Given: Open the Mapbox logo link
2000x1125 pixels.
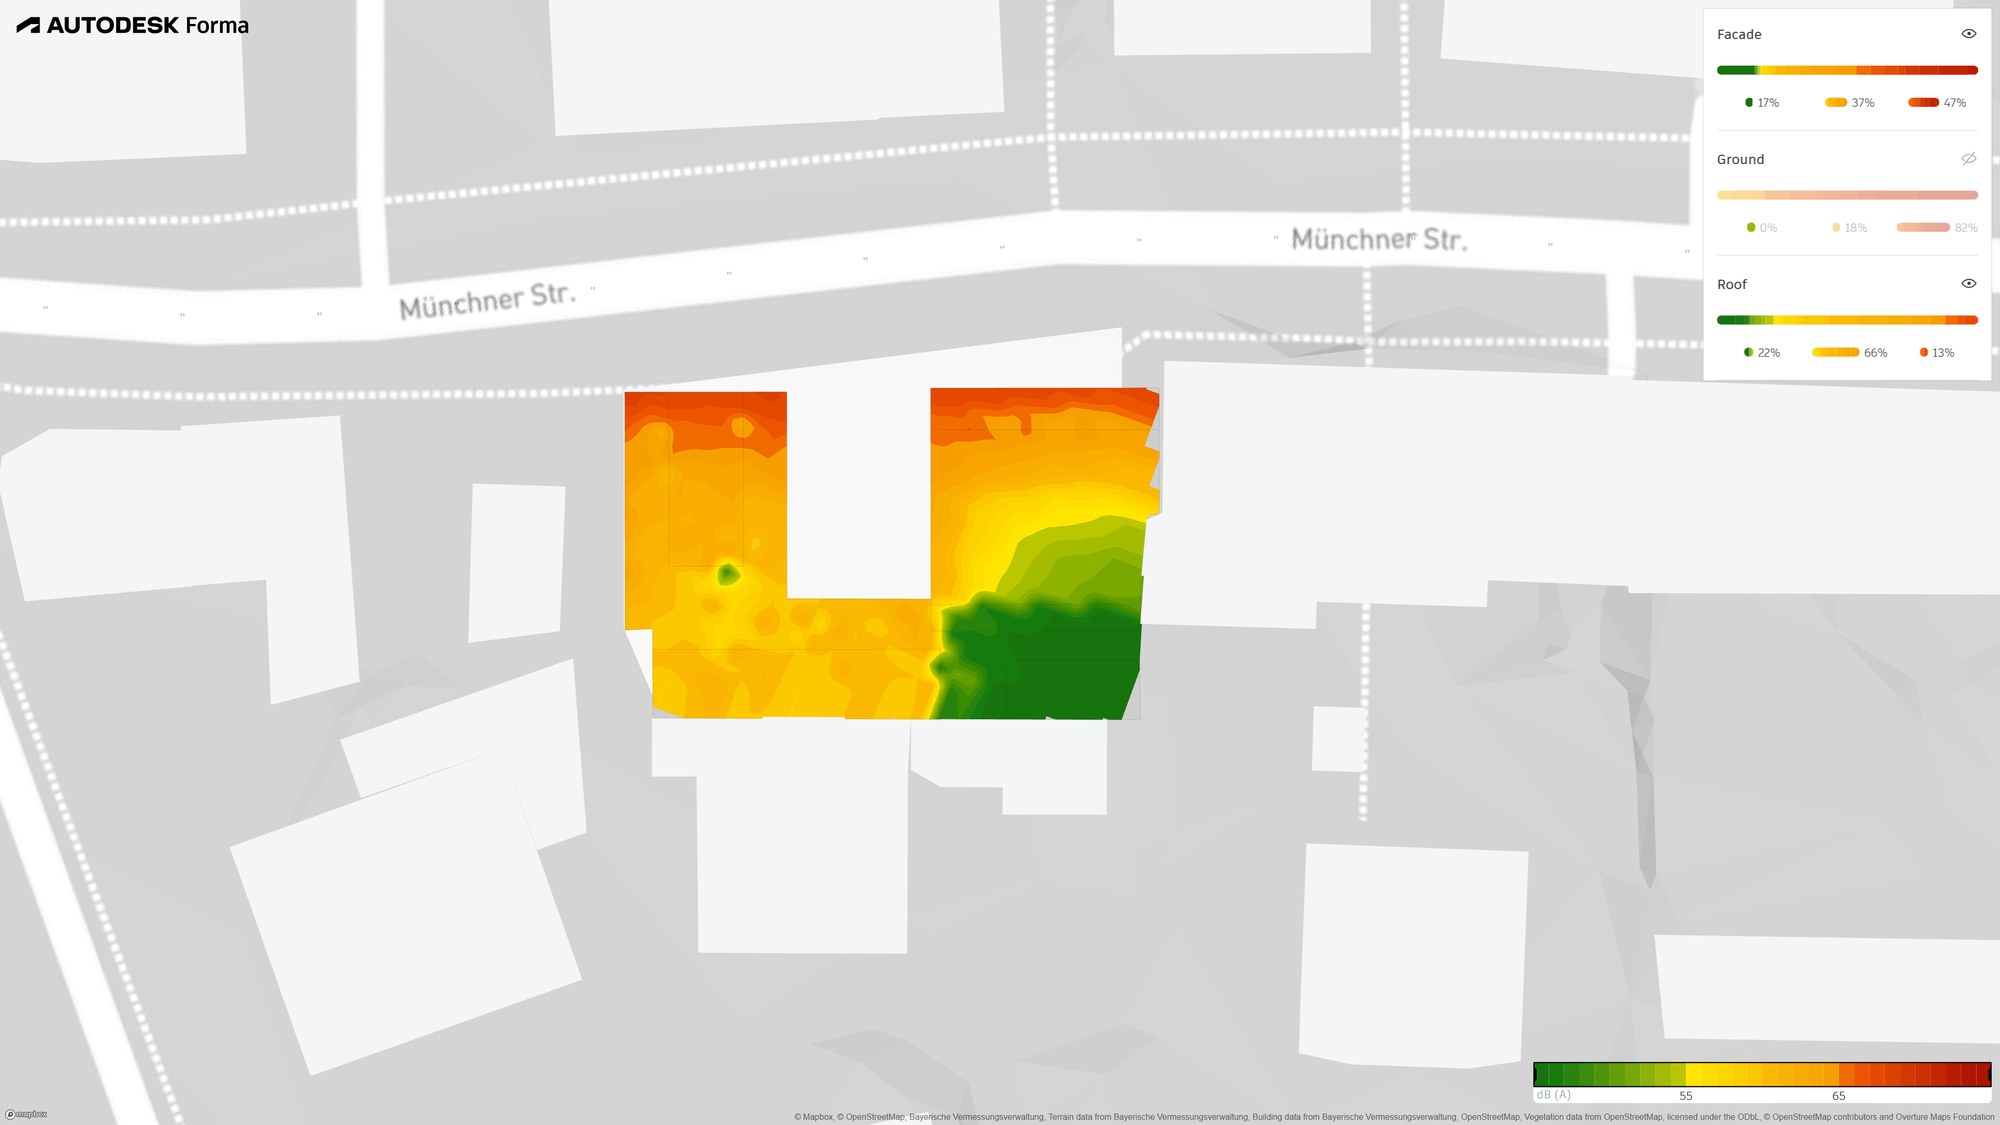Looking at the screenshot, I should 27,1114.
